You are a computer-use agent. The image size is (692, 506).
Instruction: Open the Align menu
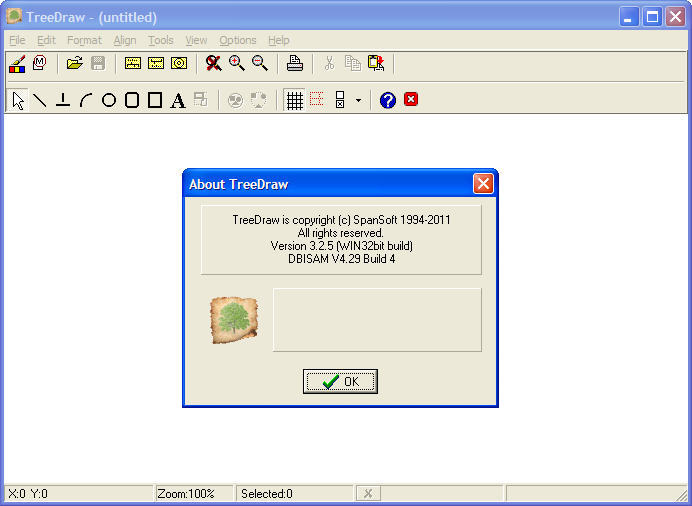pyautogui.click(x=125, y=40)
